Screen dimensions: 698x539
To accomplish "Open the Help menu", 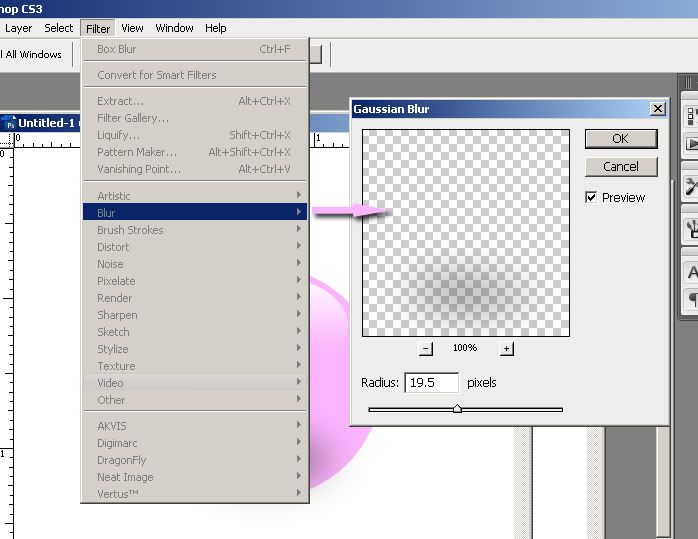I will [x=215, y=28].
